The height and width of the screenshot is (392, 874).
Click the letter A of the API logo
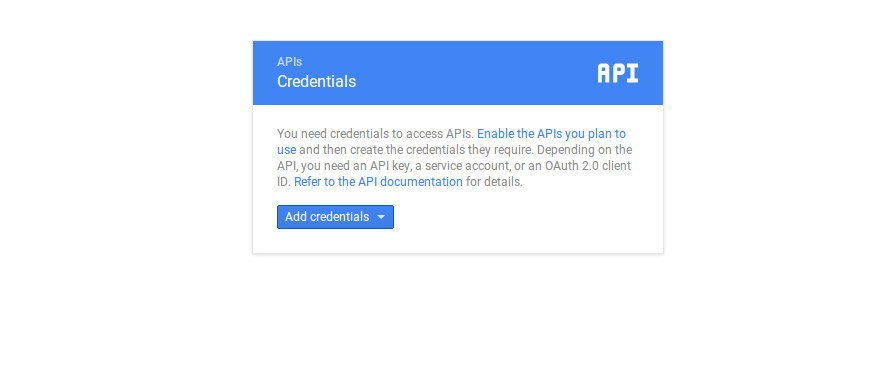(x=604, y=73)
